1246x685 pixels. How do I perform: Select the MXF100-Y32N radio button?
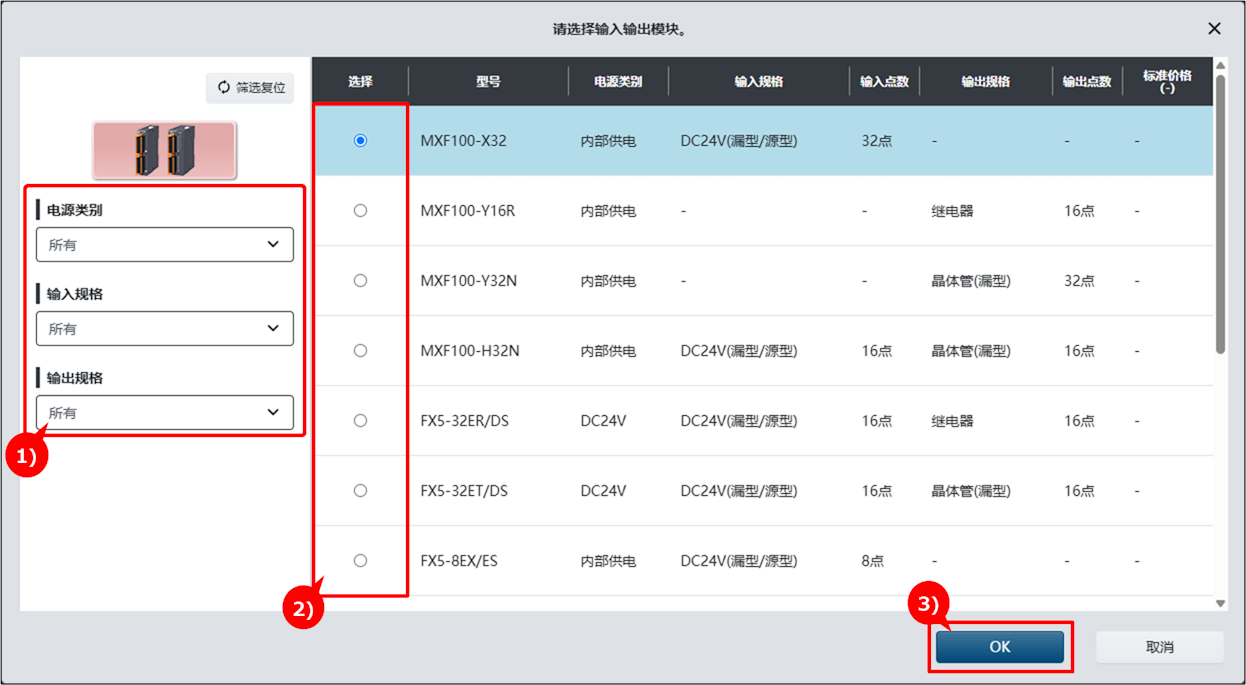360,281
